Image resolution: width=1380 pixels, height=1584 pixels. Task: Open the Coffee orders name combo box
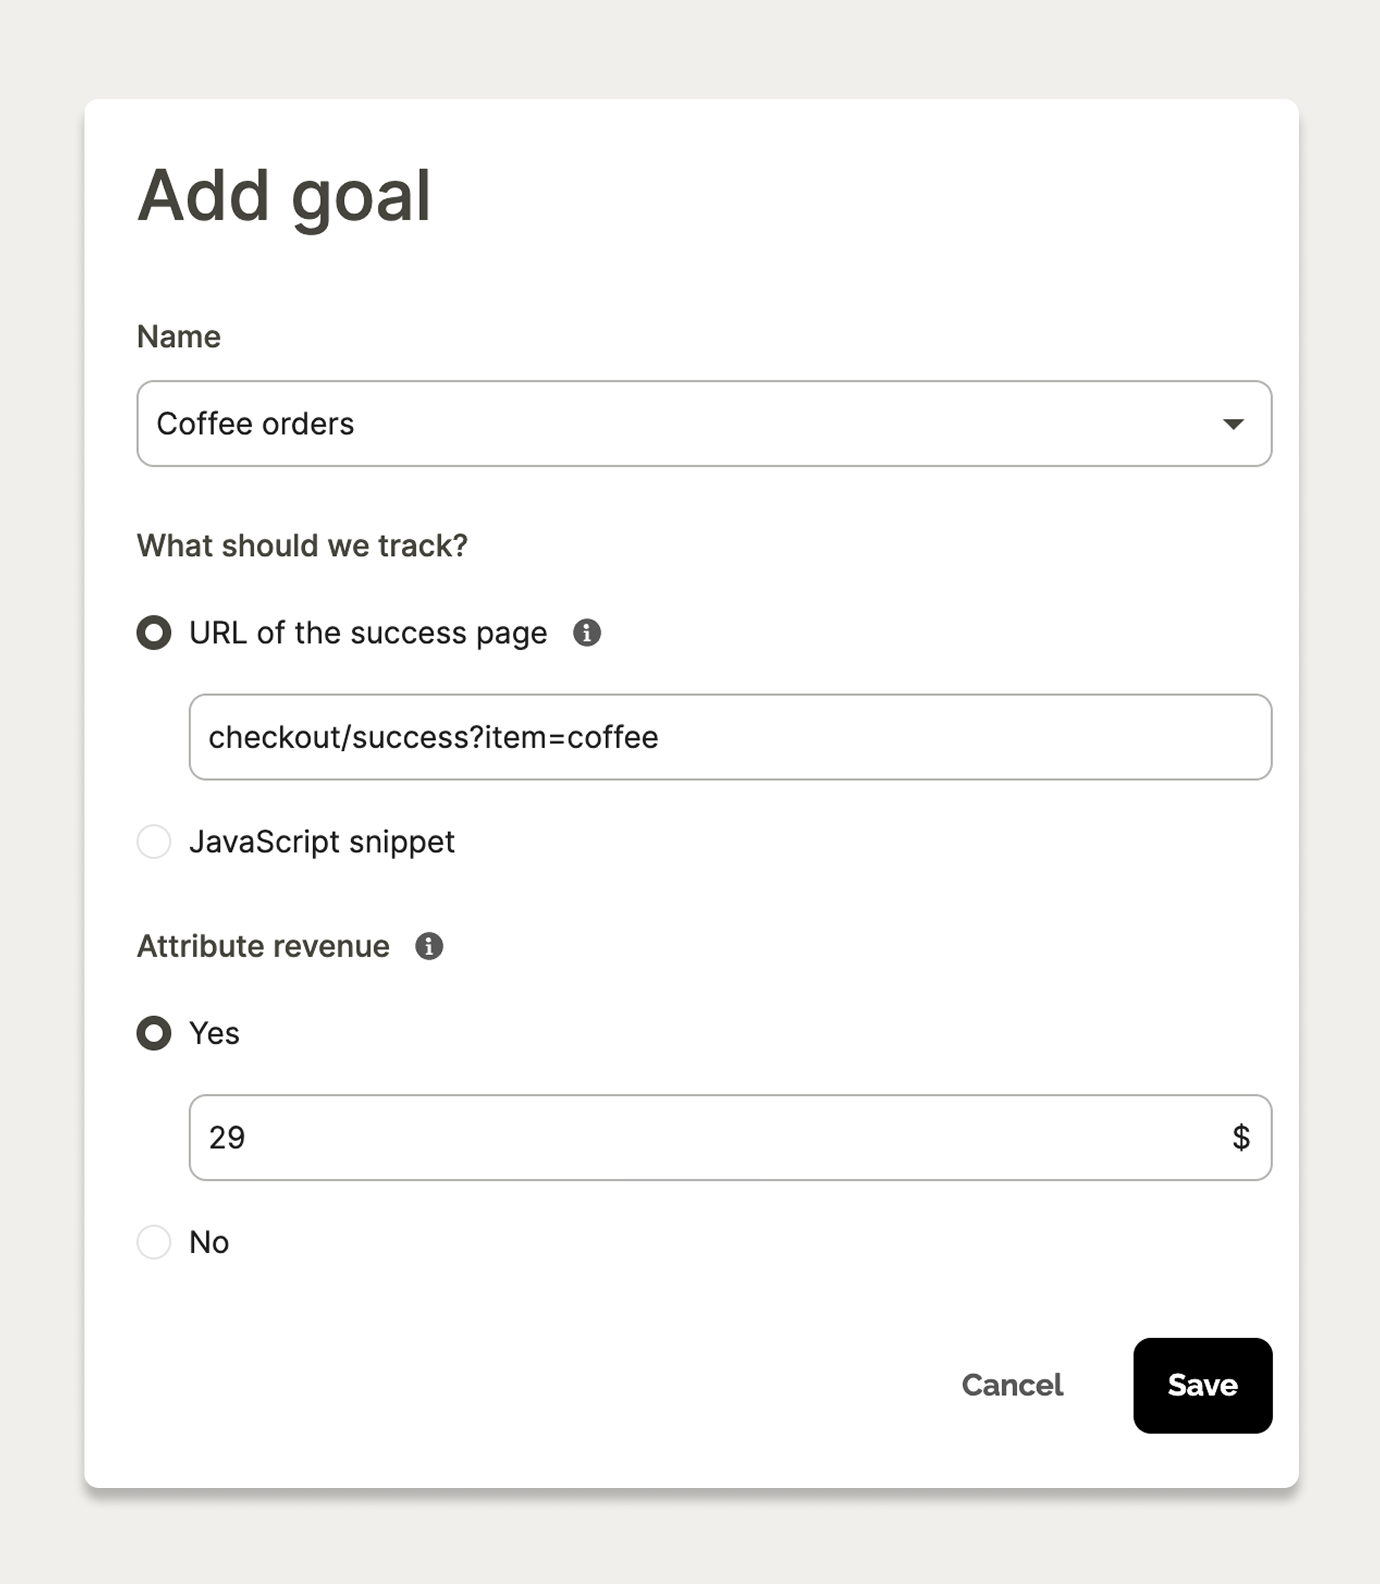click(680, 424)
